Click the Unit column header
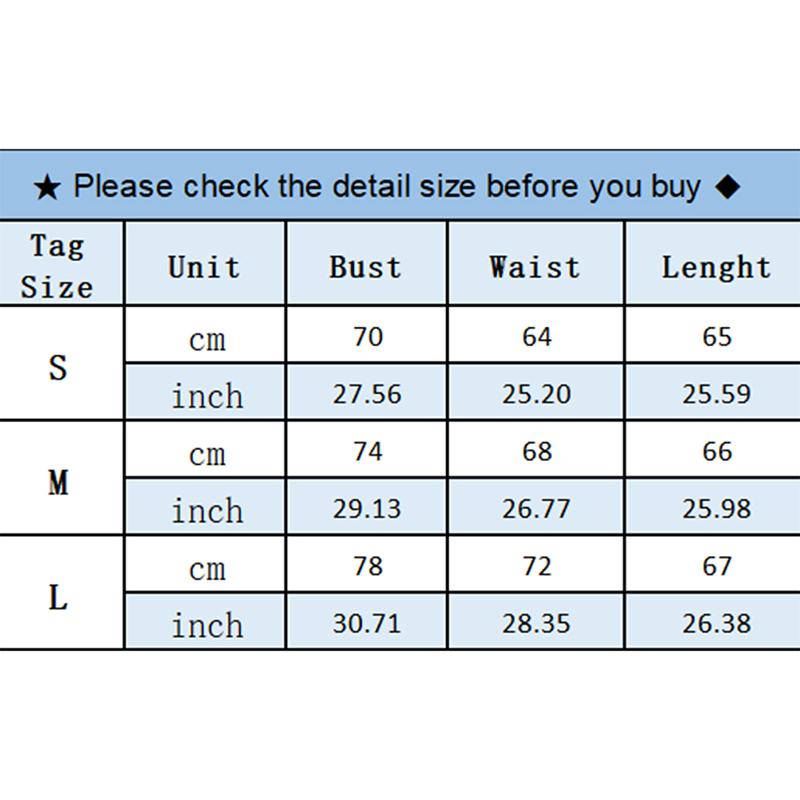The image size is (800, 800). click(x=205, y=267)
